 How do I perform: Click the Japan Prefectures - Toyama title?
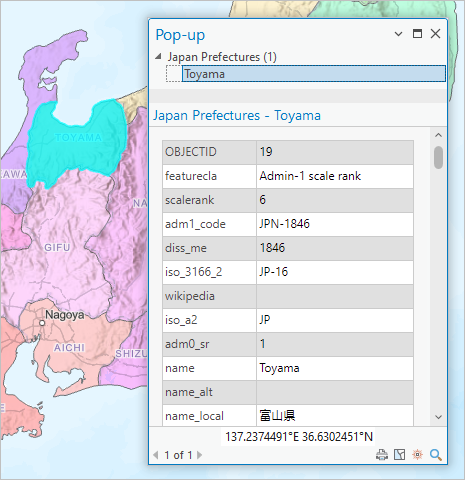(237, 116)
